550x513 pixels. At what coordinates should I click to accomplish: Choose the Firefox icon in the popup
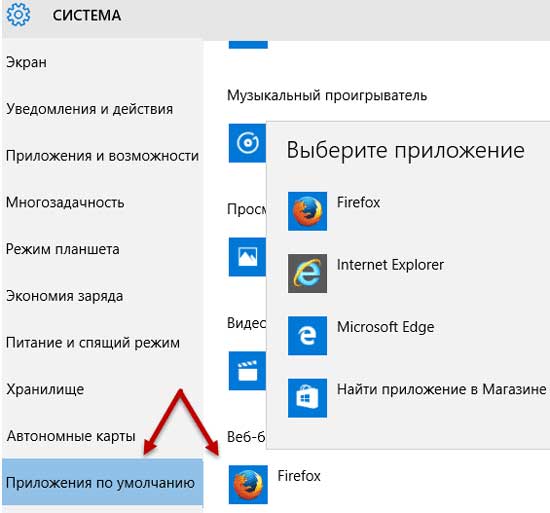[307, 211]
